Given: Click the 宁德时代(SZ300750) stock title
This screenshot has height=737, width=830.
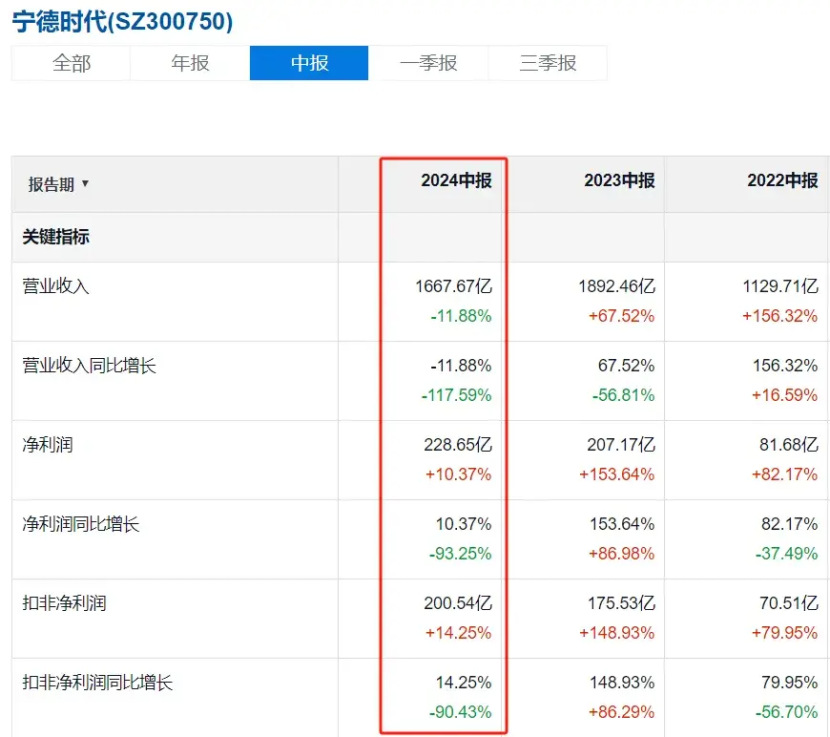Looking at the screenshot, I should (122, 21).
